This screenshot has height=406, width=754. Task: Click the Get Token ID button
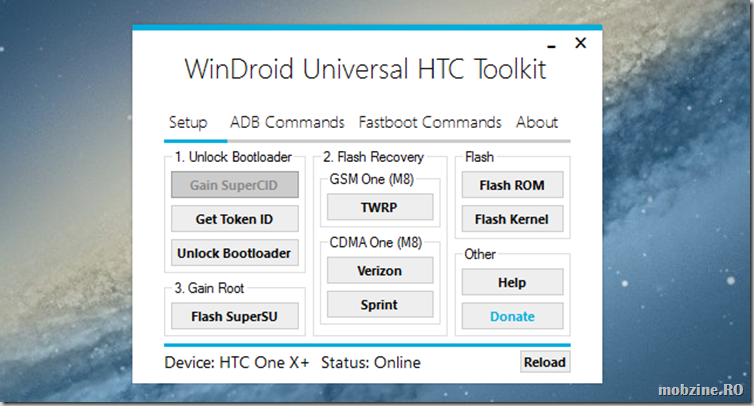coord(235,219)
